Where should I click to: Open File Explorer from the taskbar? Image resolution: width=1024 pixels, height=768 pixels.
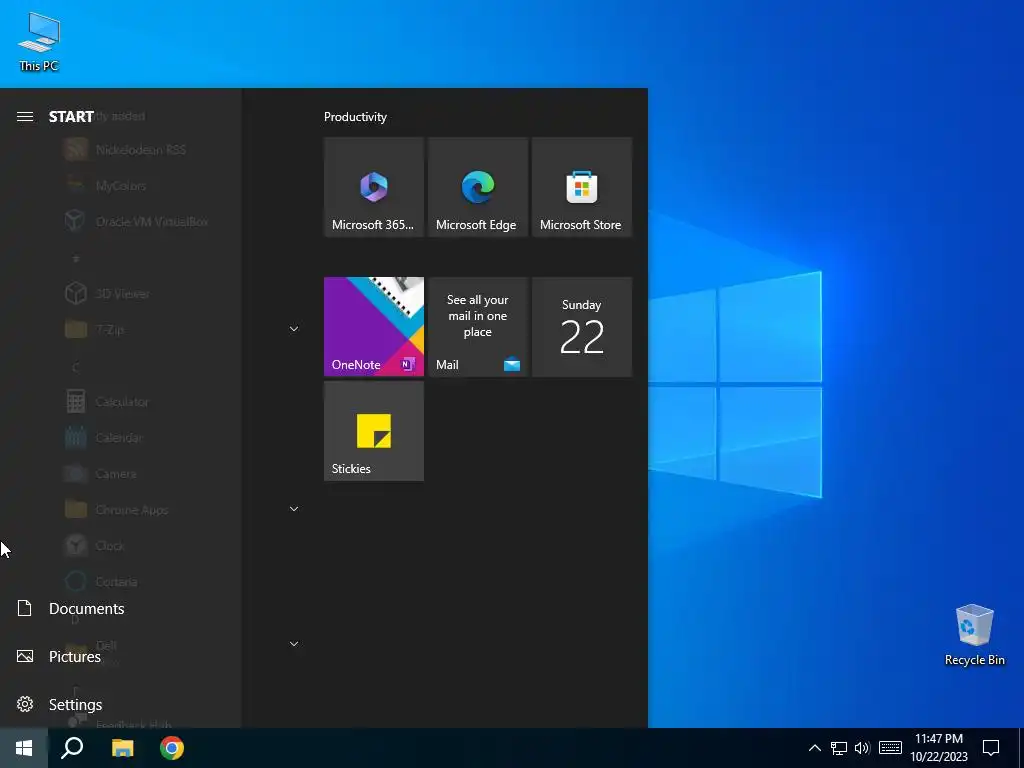click(x=122, y=748)
